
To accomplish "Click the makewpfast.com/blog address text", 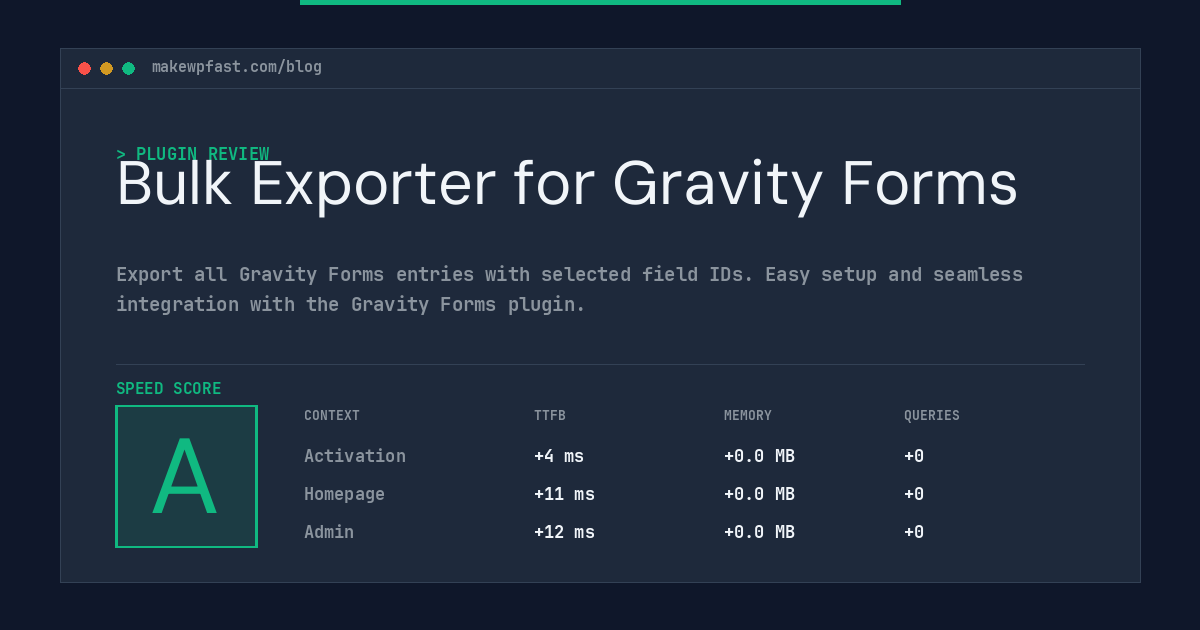I will click(x=237, y=67).
